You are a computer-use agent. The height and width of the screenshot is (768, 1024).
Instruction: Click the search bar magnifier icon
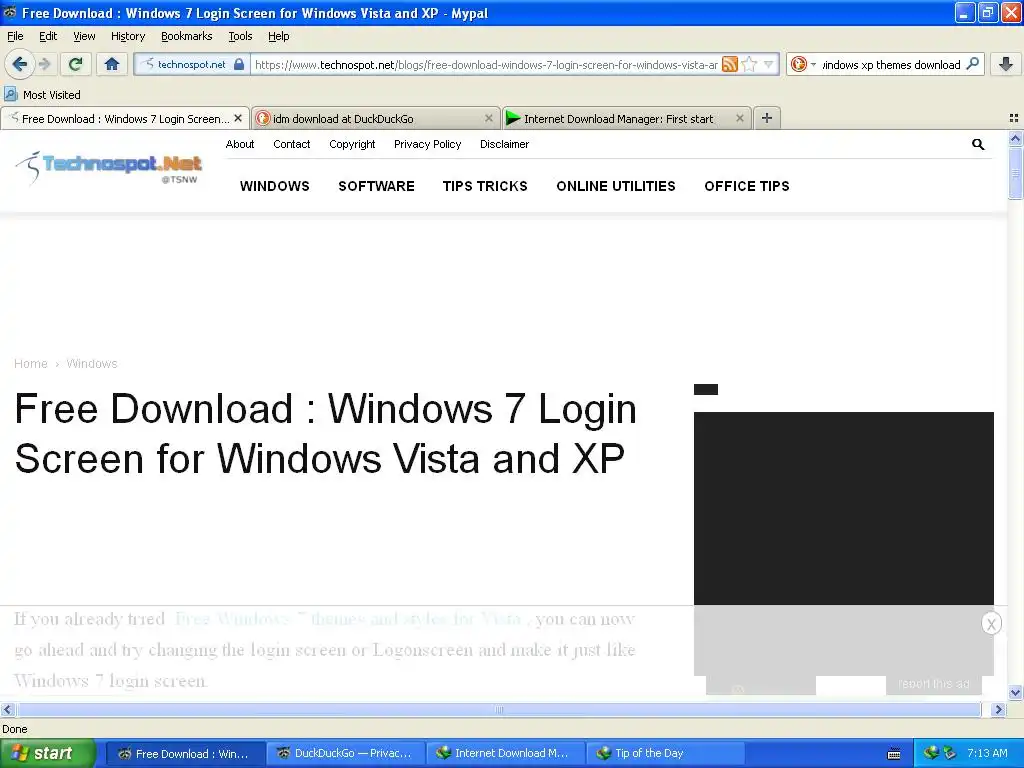(972, 64)
